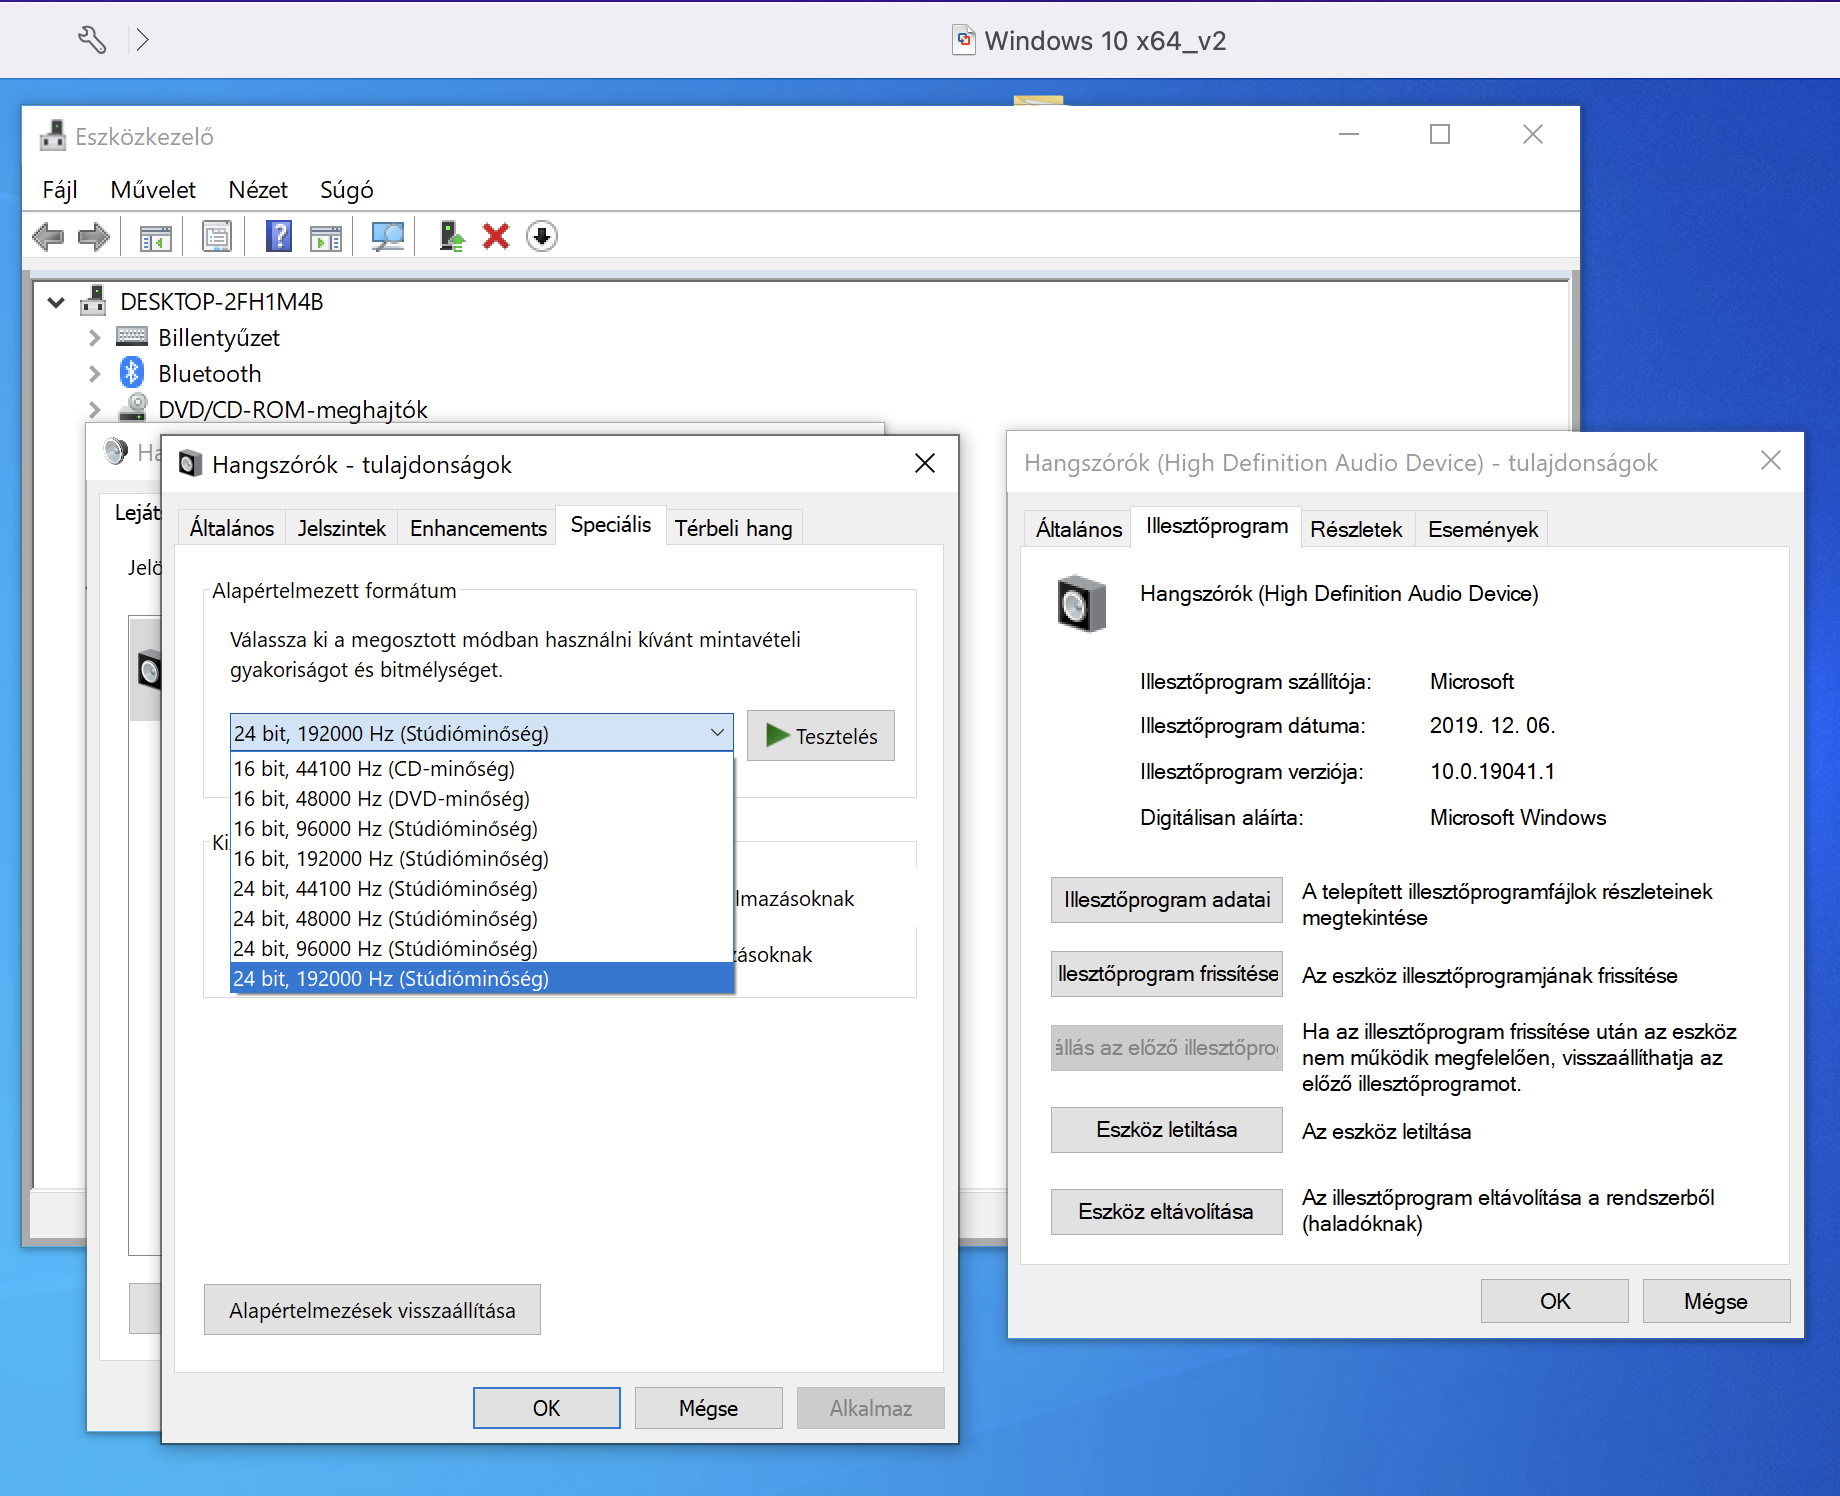1840x1496 pixels.
Task: Close the Hangszórók tulajdonságok dialog
Action: pos(925,463)
